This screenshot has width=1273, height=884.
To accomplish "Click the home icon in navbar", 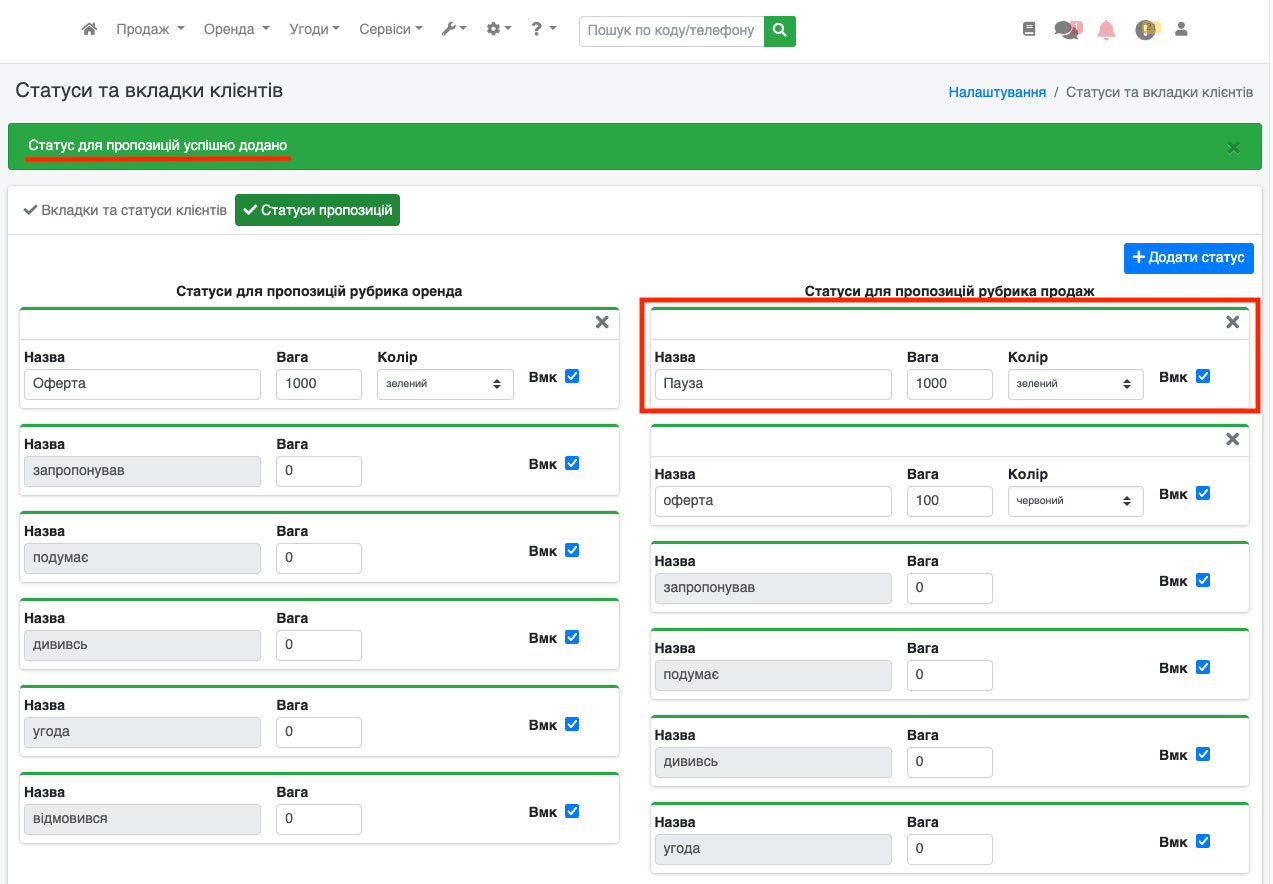I will coord(89,30).
